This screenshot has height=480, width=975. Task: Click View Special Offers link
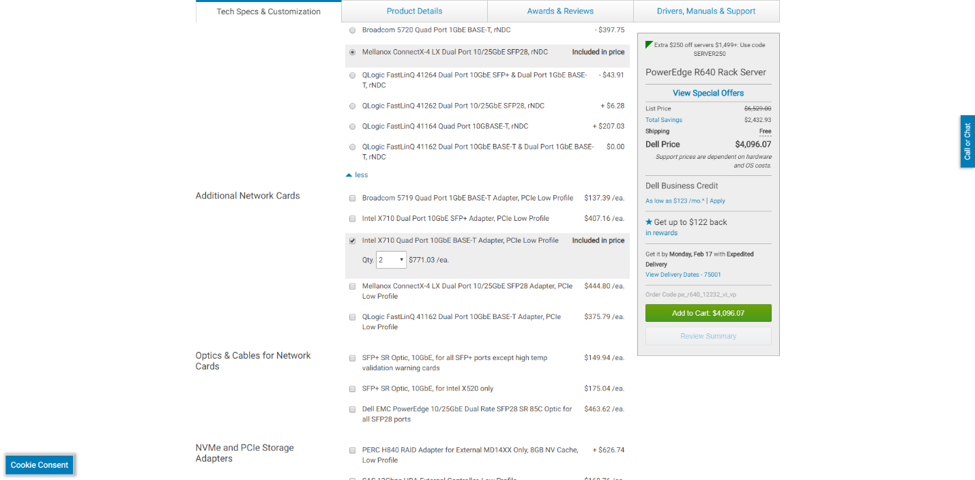(708, 93)
